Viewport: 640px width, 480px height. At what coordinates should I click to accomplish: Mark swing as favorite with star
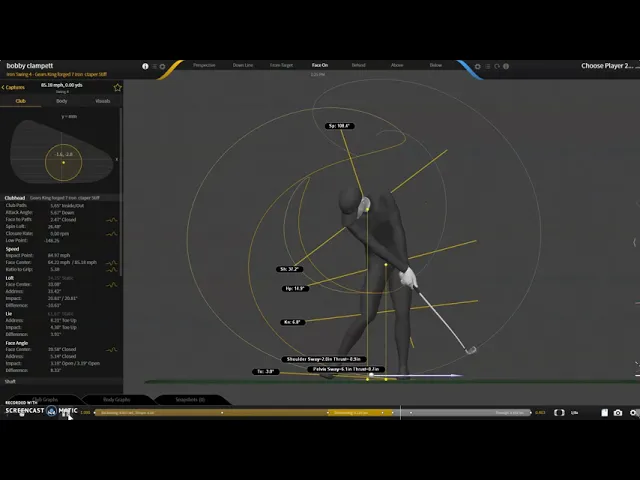[118, 87]
